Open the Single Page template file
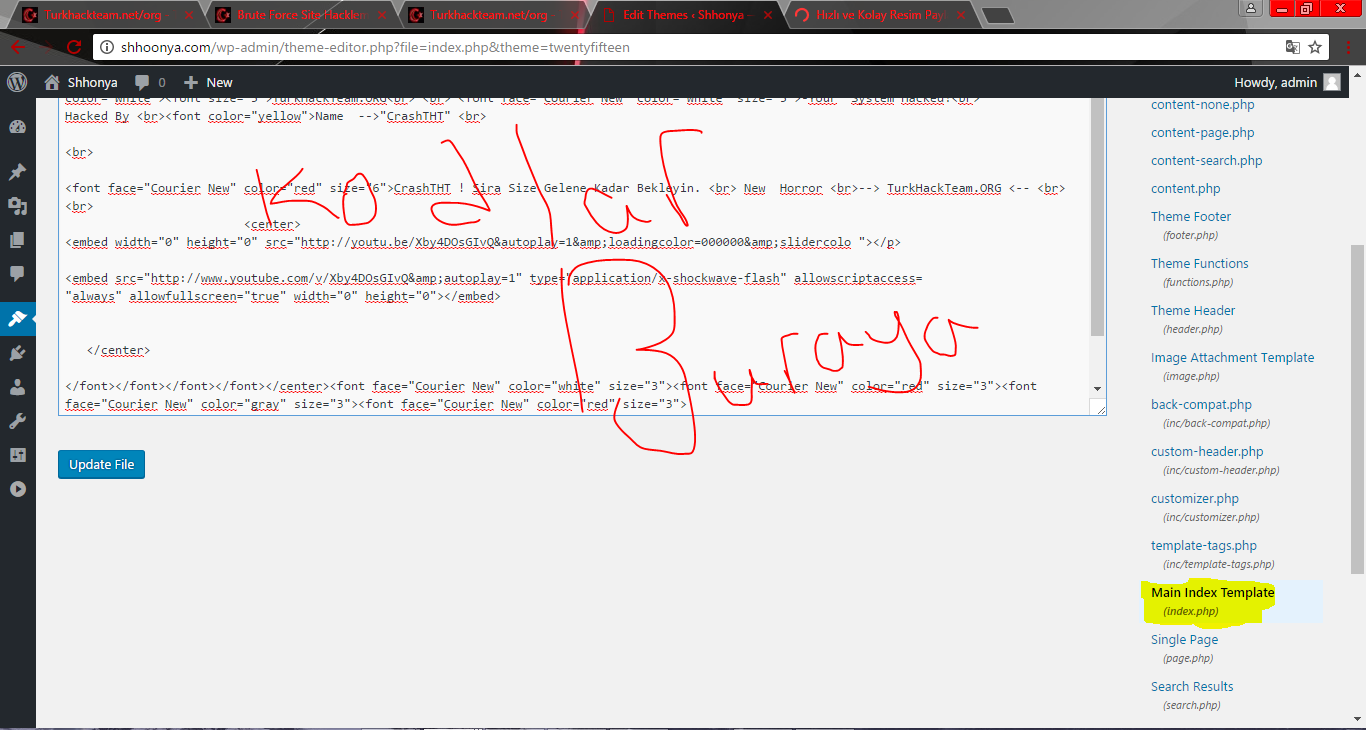The height and width of the screenshot is (730, 1366). (1184, 640)
